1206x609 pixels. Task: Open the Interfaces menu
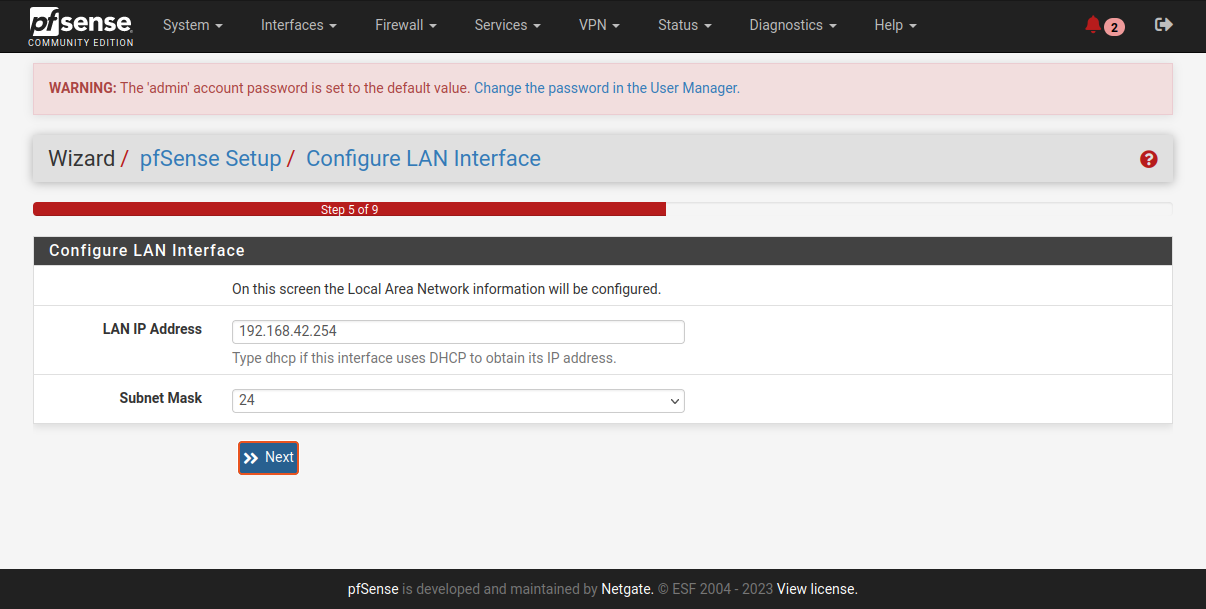(298, 25)
